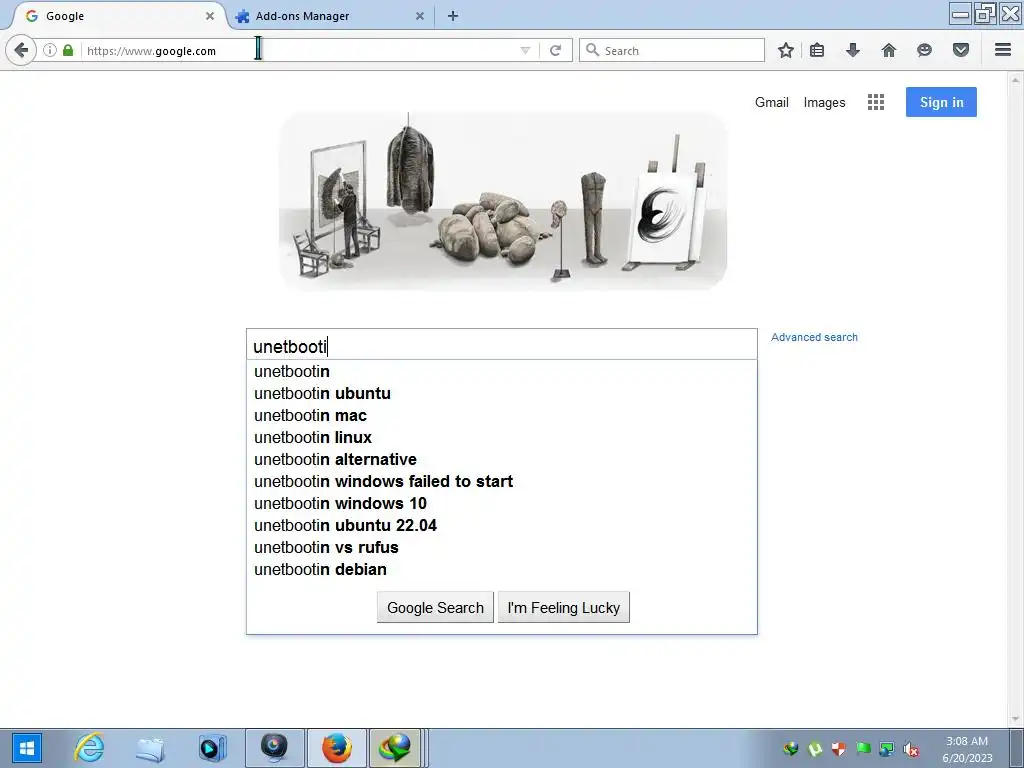Viewport: 1024px width, 768px height.
Task: Pick suggestion 'unetbootin vs rufus'
Action: 502,547
